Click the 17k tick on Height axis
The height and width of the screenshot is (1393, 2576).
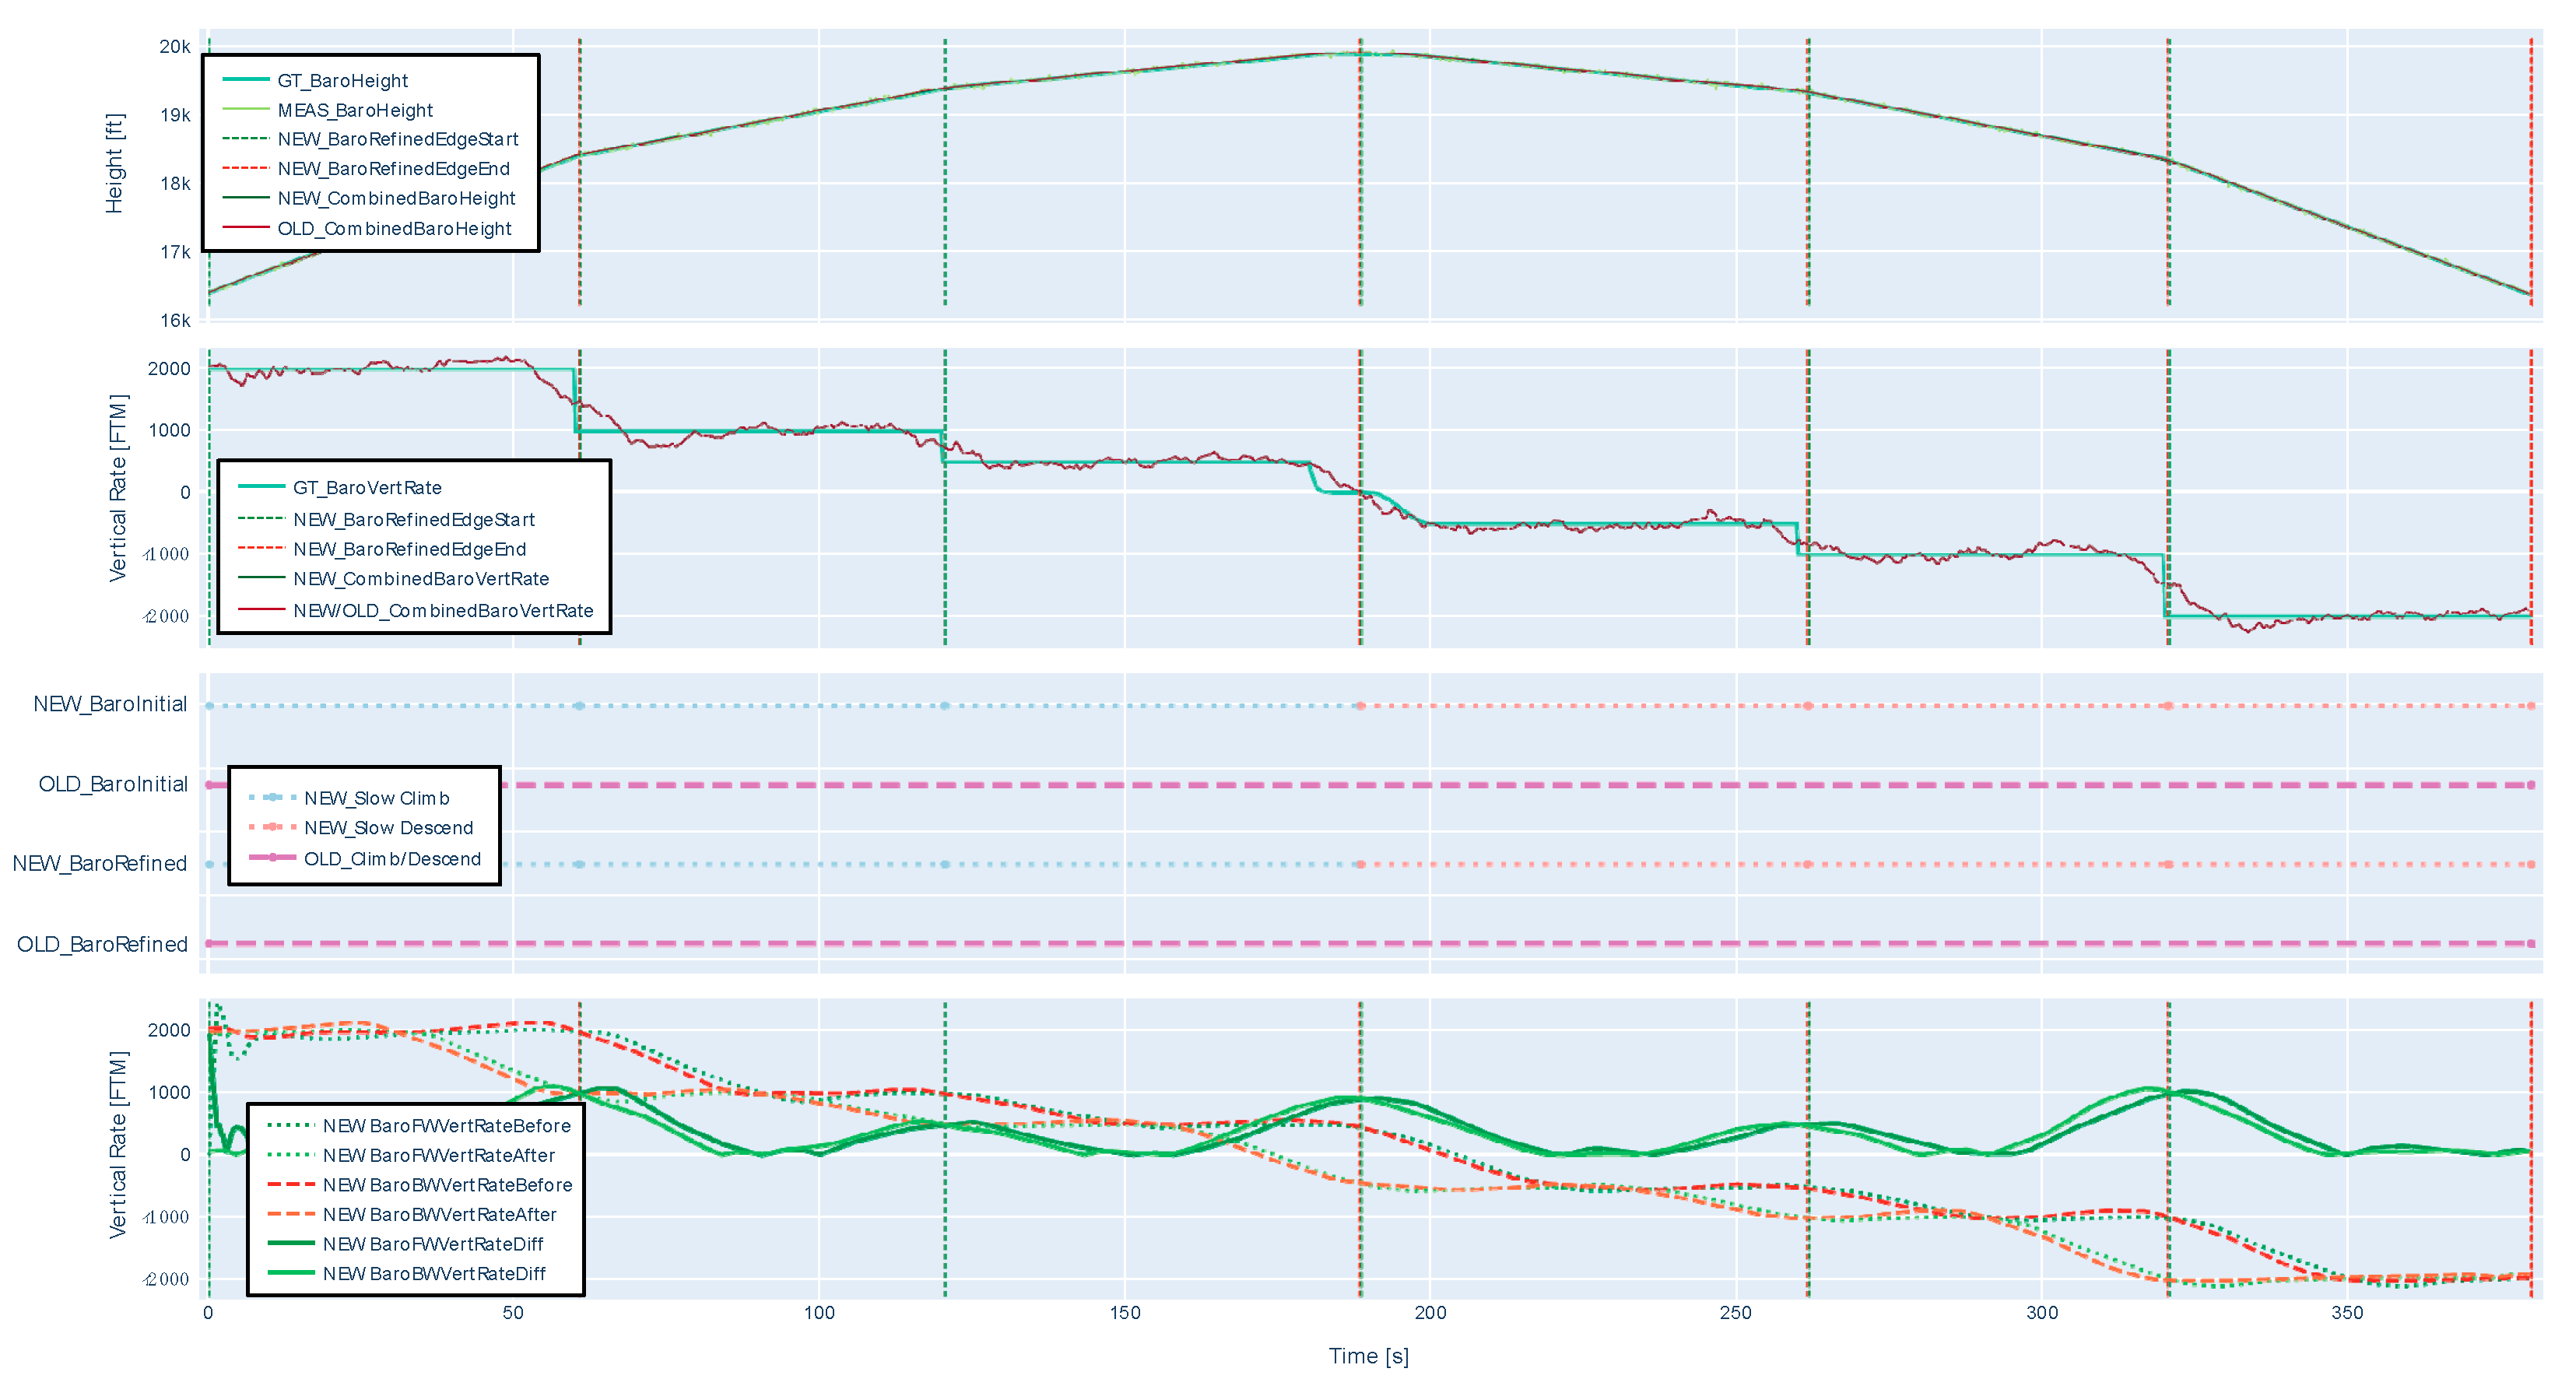[x=175, y=252]
